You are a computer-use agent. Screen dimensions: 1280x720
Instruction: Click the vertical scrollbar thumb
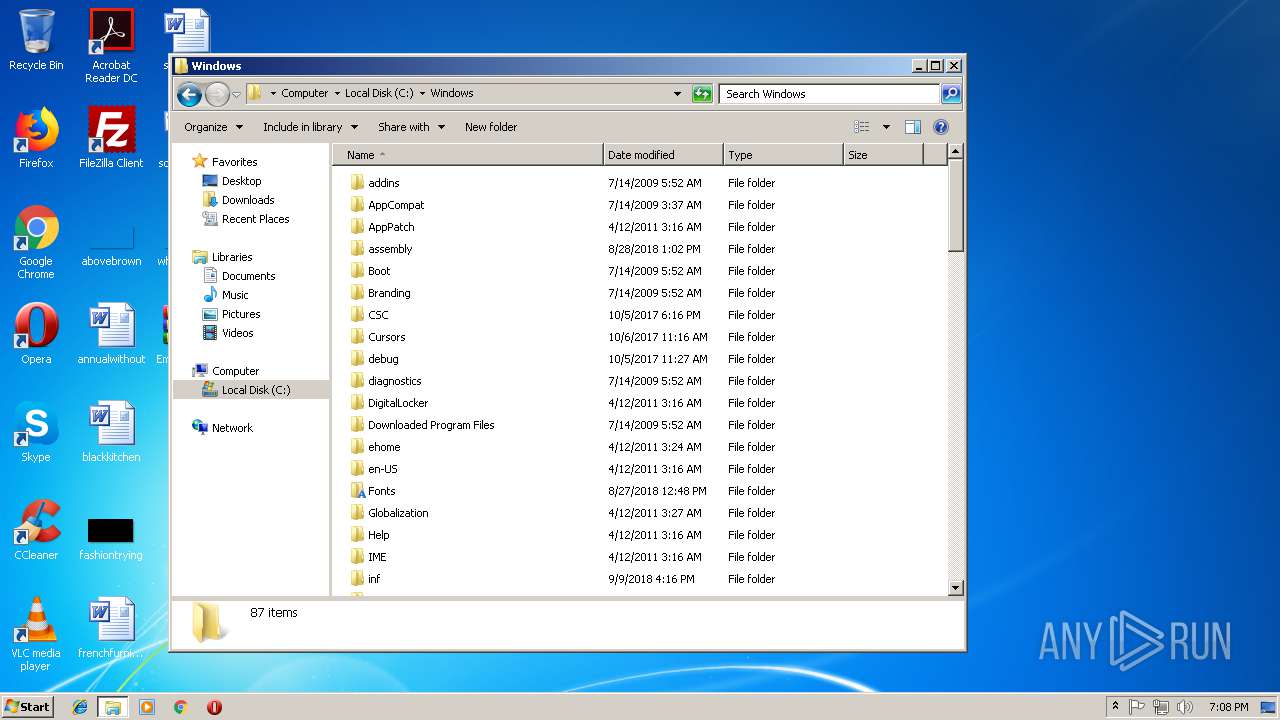pos(955,207)
